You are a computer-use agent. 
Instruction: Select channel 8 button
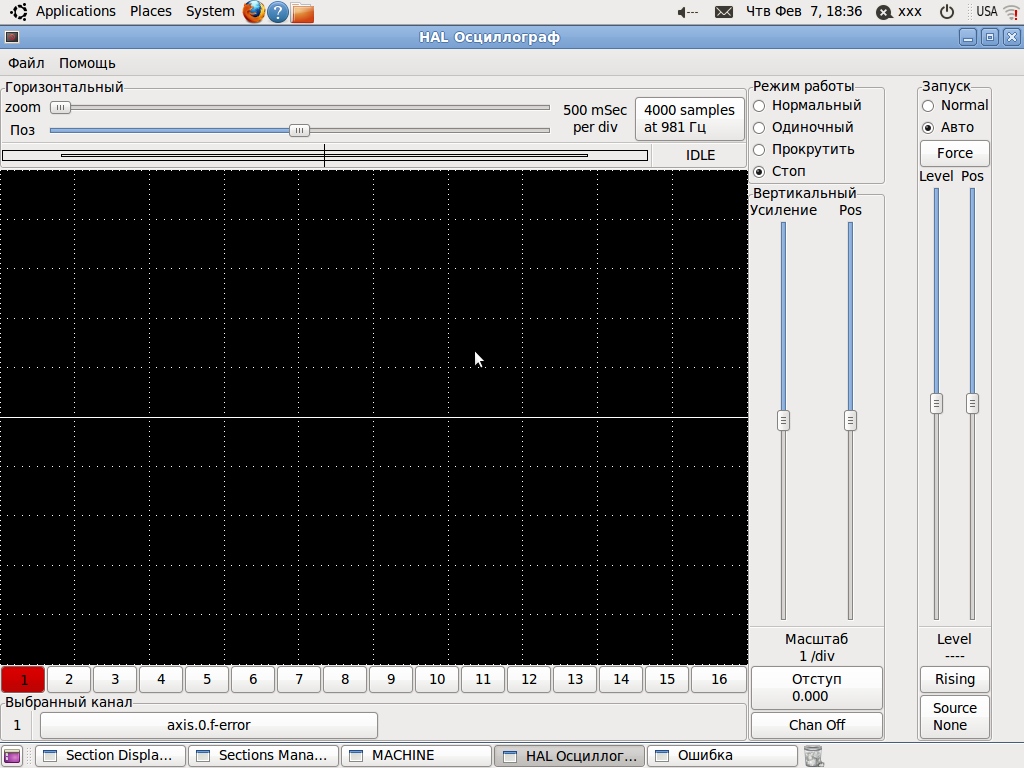pos(345,679)
